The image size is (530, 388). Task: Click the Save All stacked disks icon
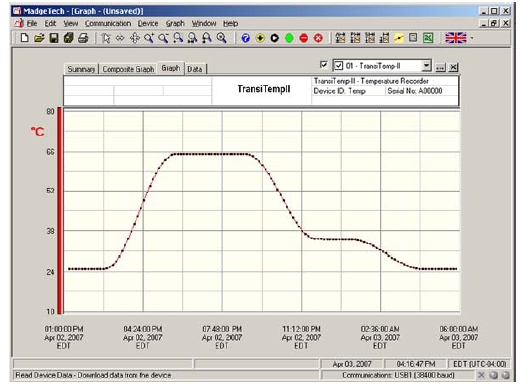(x=69, y=38)
